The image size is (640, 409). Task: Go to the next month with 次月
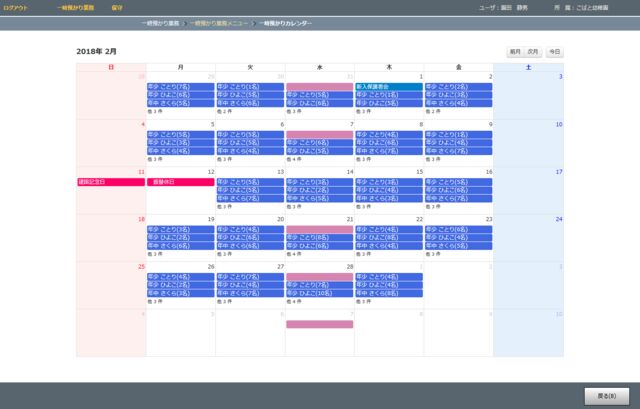tap(533, 52)
